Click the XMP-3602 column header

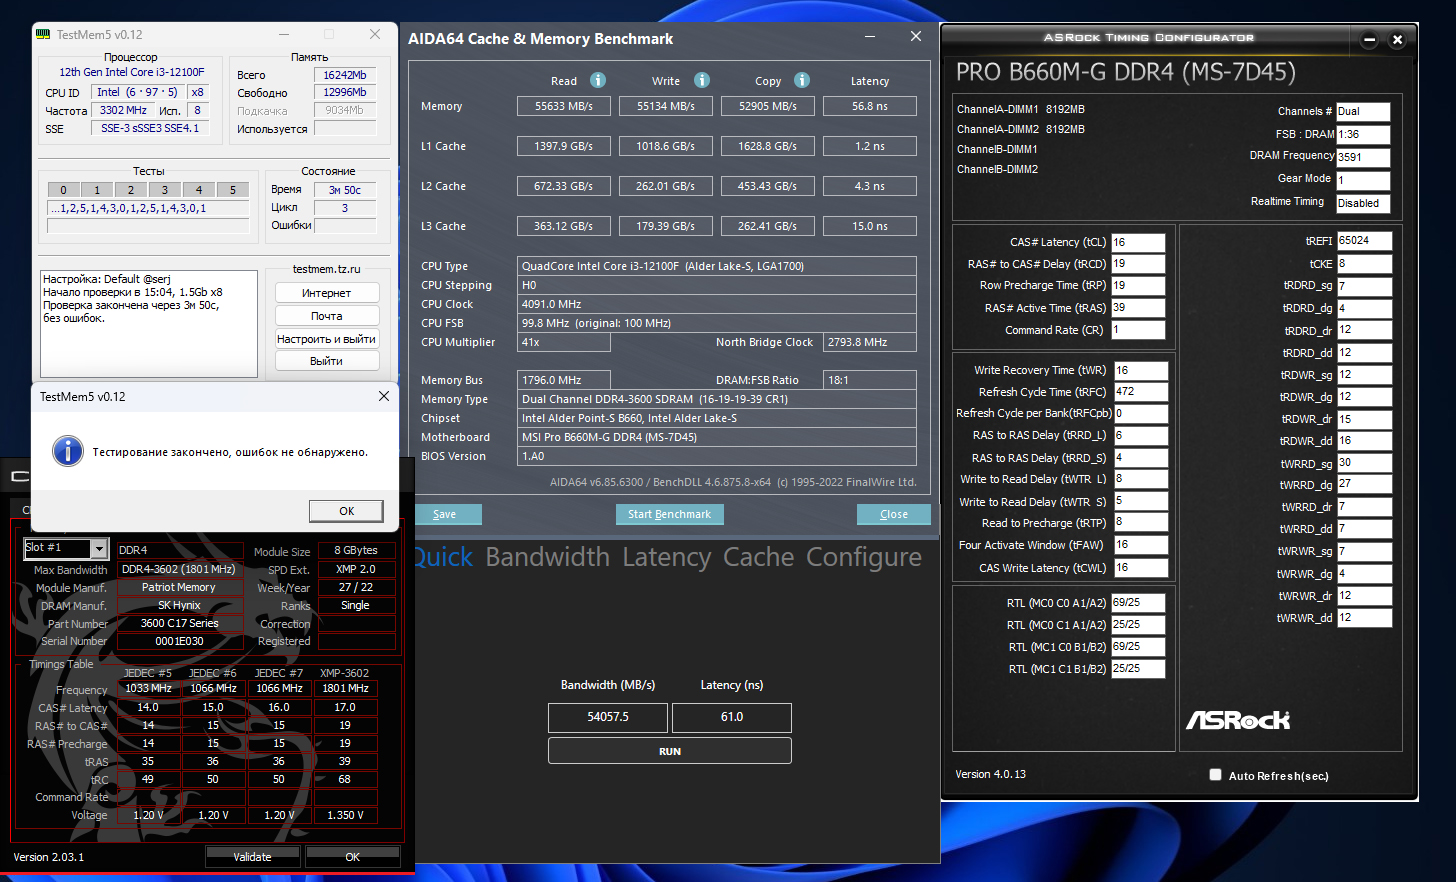pyautogui.click(x=345, y=673)
